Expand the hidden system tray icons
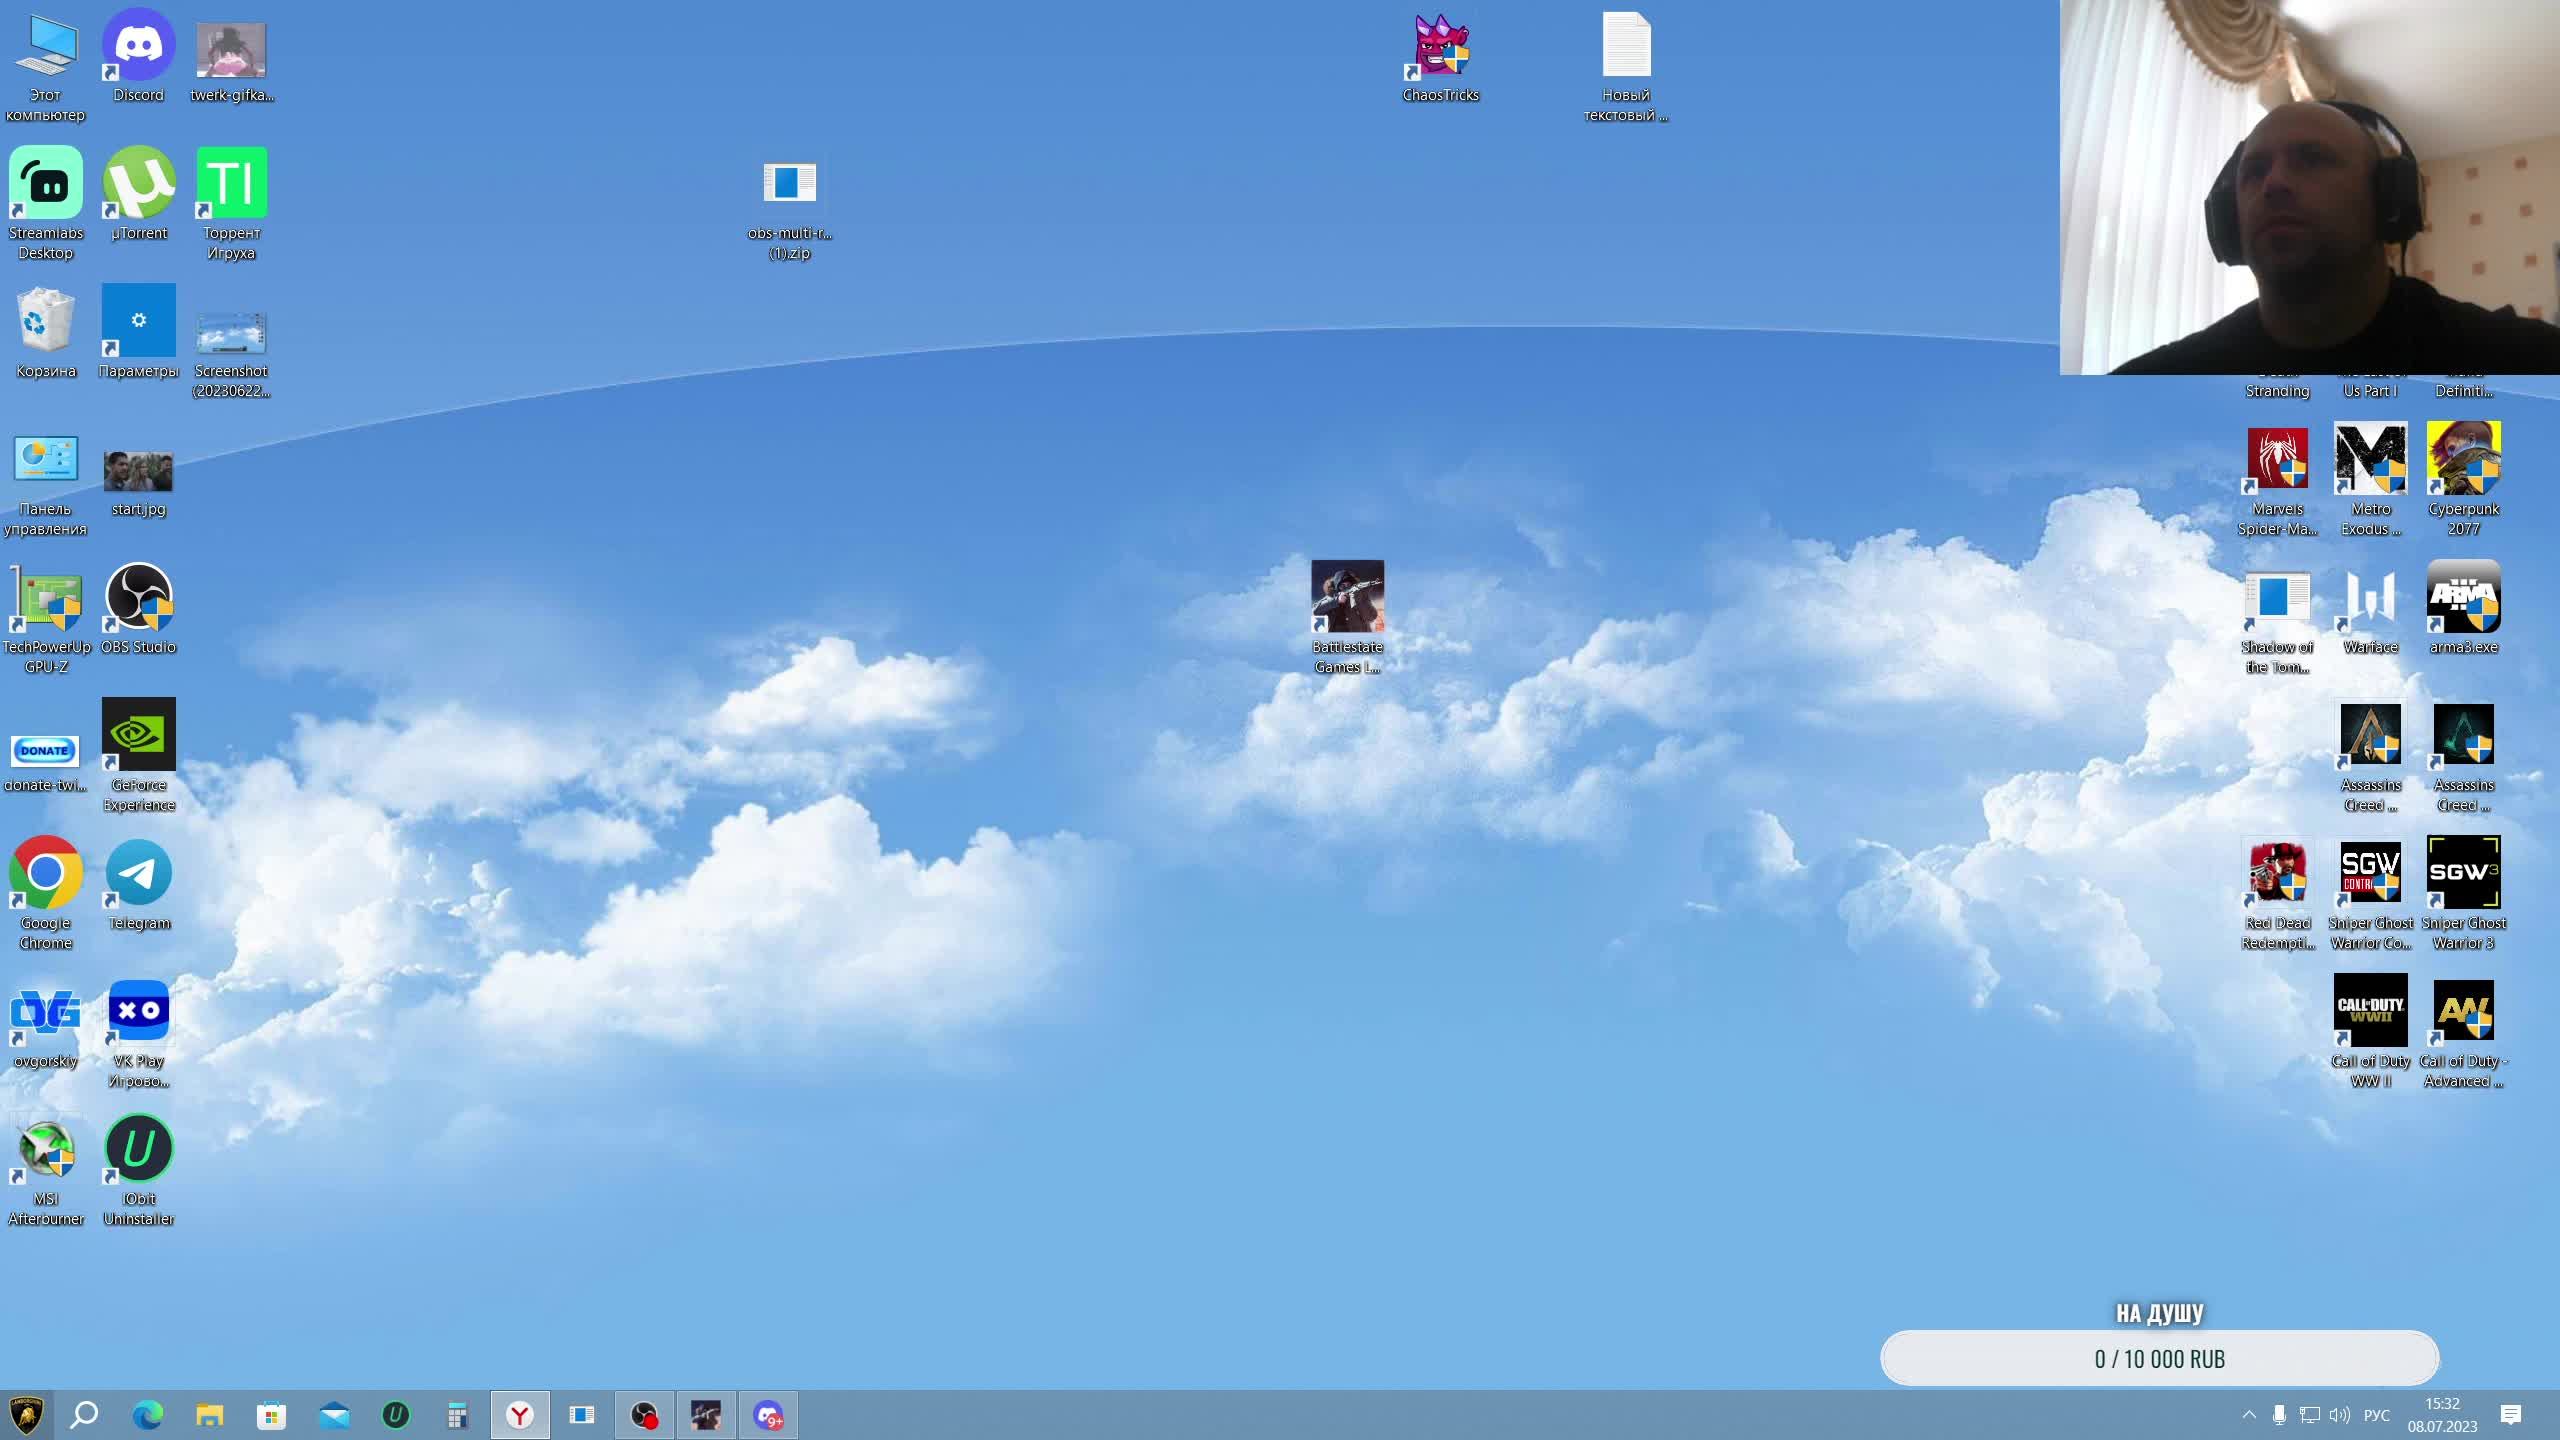 pos(2249,1415)
